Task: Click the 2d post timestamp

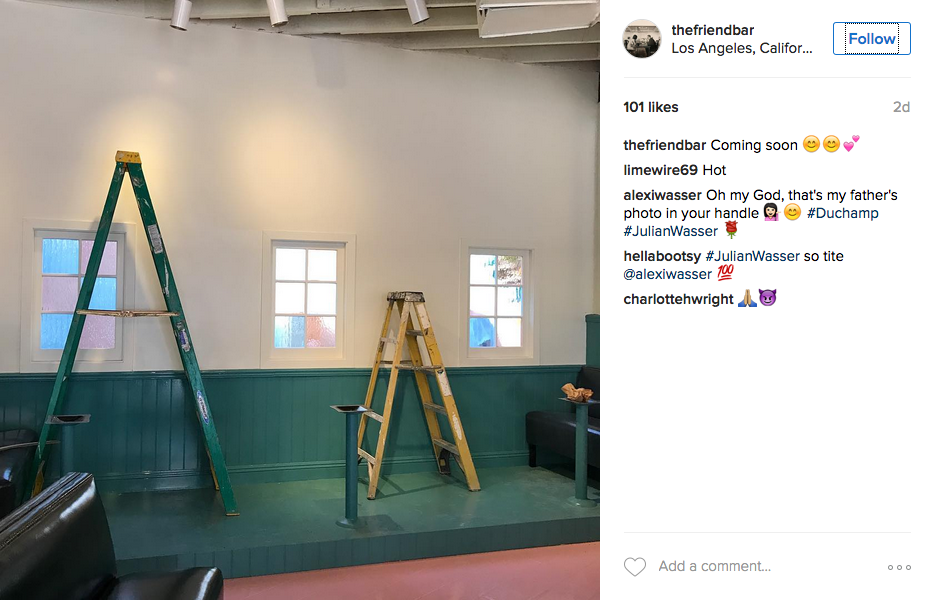Action: pyautogui.click(x=901, y=107)
